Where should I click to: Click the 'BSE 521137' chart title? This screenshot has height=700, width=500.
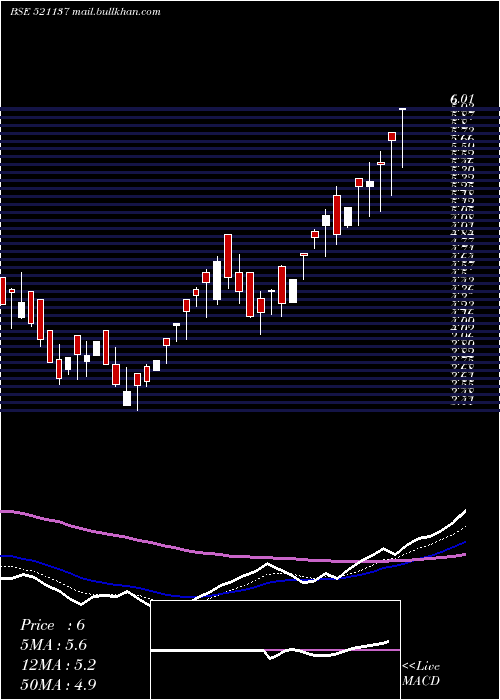40,12
